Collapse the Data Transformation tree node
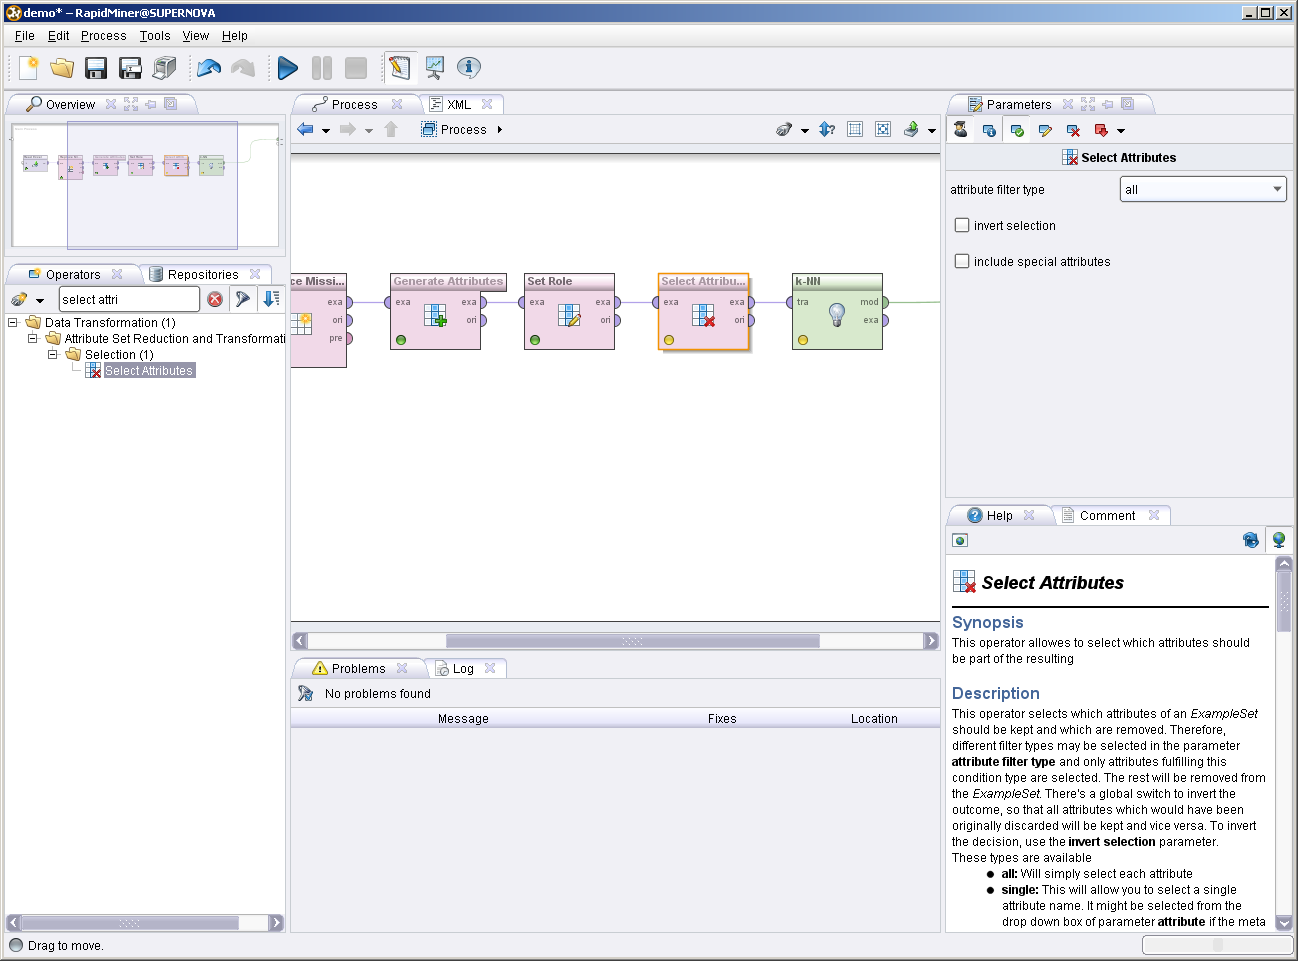 13,322
